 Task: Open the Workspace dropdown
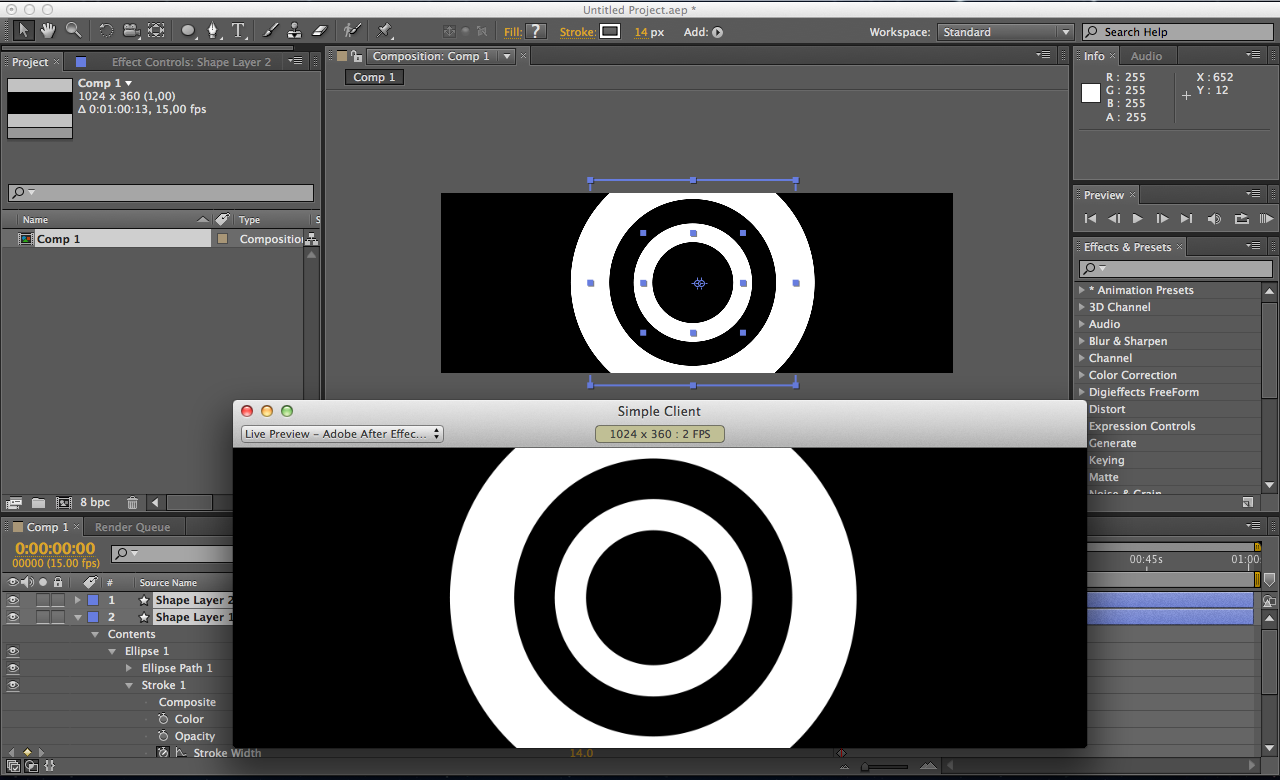click(1005, 32)
